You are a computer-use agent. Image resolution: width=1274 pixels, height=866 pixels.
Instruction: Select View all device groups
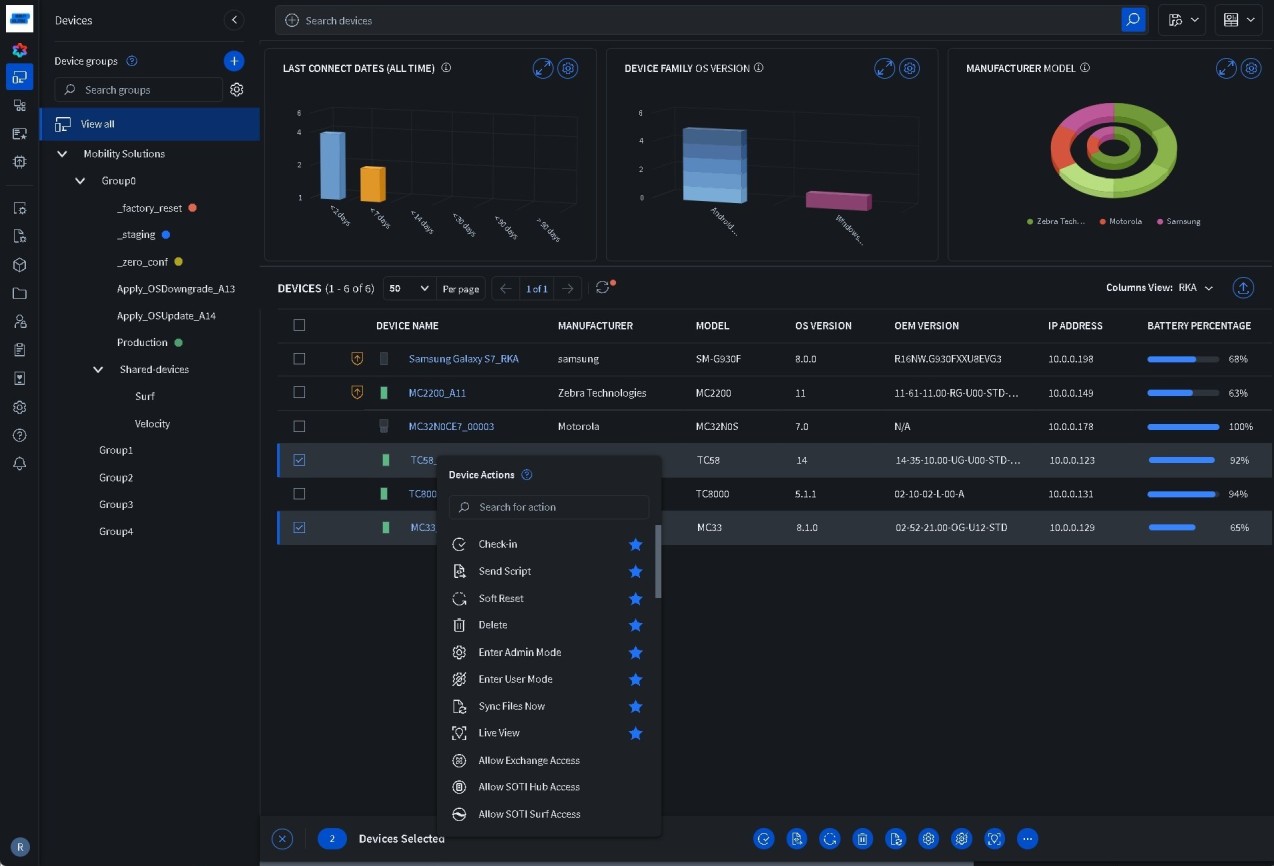pos(98,124)
